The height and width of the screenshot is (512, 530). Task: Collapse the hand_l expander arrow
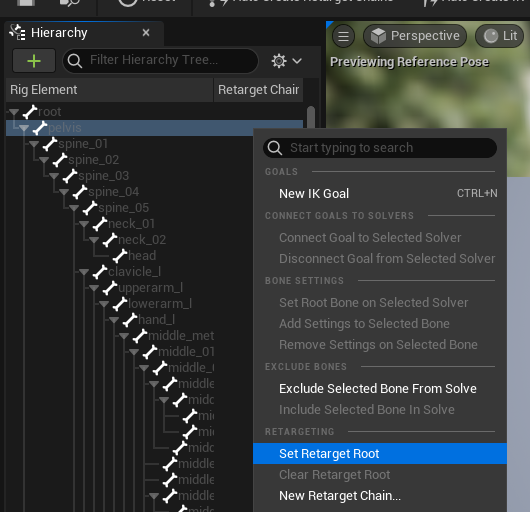[x=114, y=320]
